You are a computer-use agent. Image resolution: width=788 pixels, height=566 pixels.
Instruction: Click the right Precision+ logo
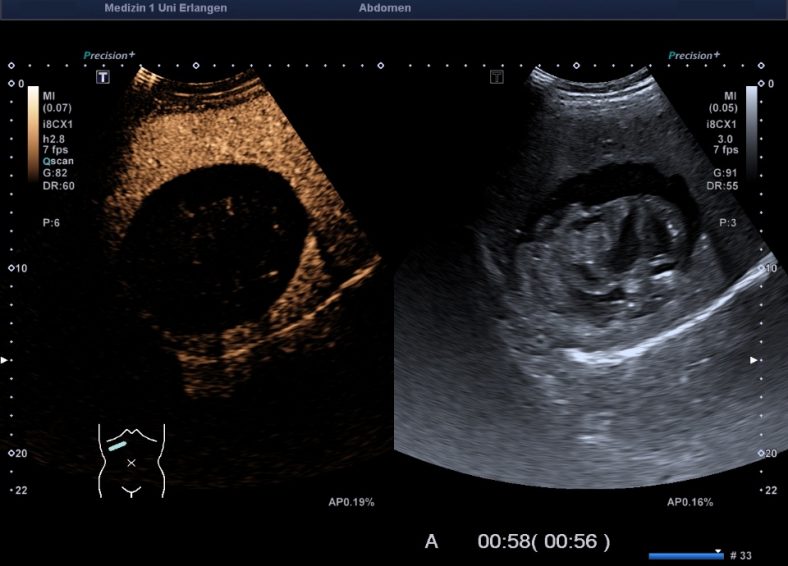click(694, 56)
